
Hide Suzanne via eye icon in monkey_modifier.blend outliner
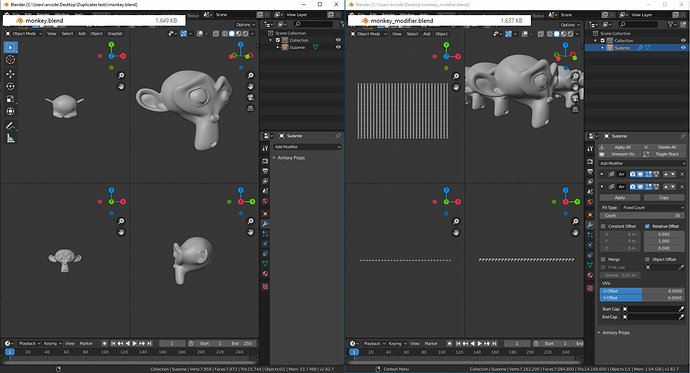point(683,48)
